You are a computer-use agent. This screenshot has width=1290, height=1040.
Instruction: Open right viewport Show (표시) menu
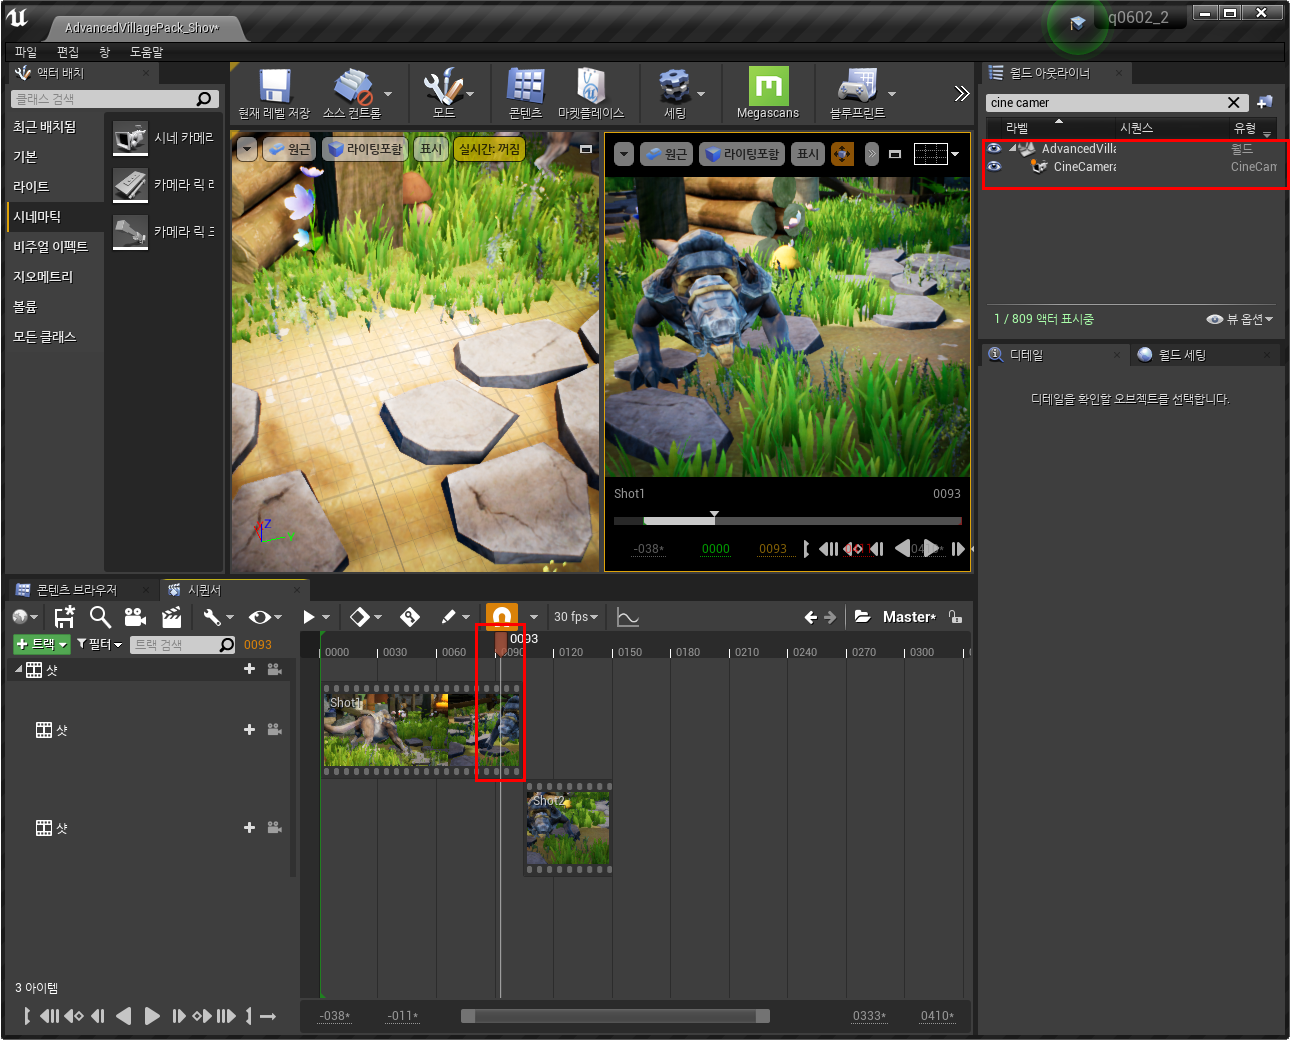point(808,154)
